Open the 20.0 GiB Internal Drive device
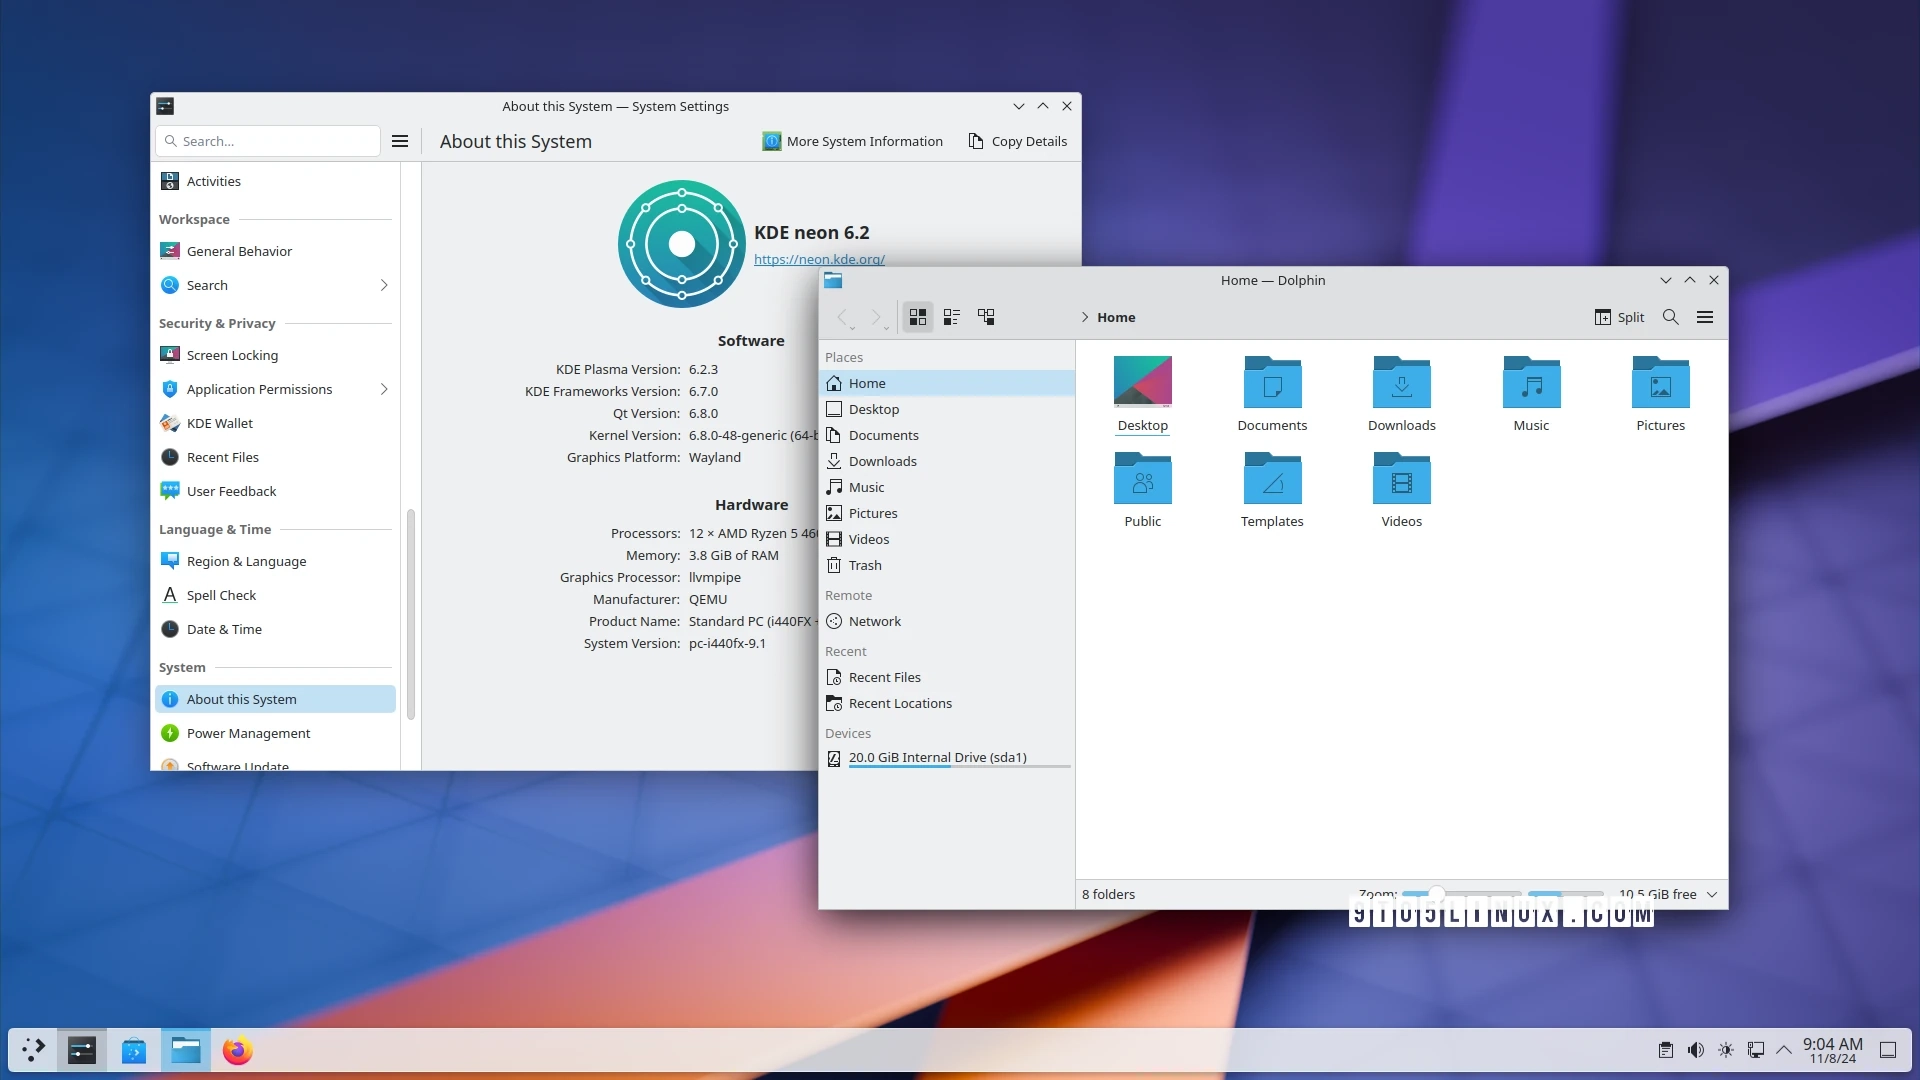Screen dimensions: 1920x1080 click(x=947, y=758)
